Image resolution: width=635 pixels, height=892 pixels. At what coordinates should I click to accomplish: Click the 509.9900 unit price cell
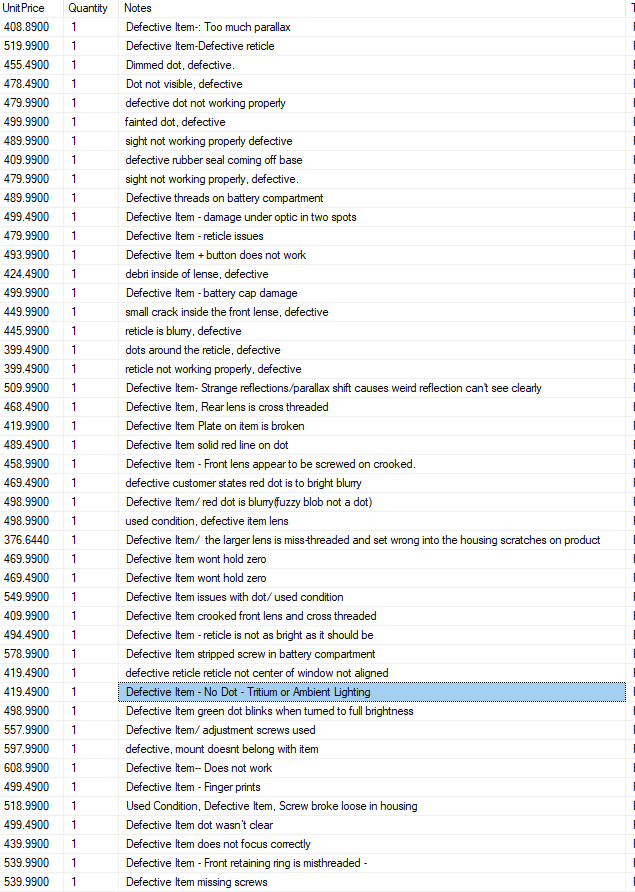click(31, 388)
